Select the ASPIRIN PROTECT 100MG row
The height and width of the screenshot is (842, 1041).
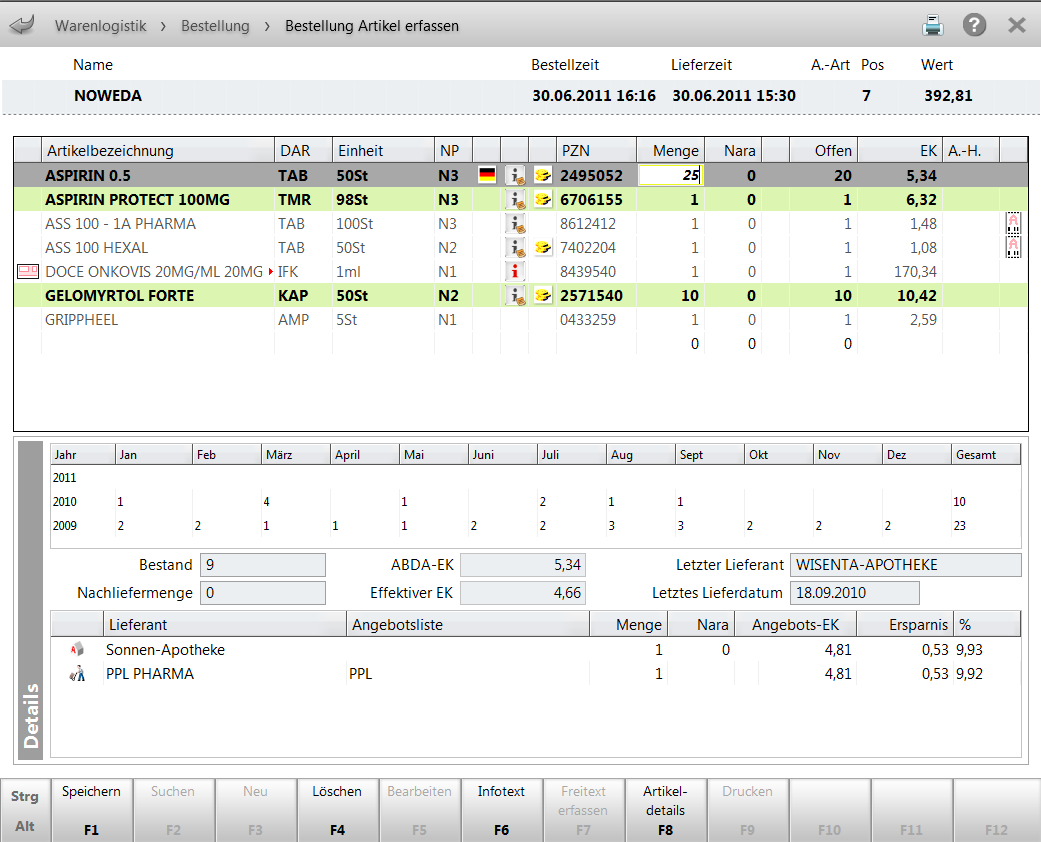[520, 199]
